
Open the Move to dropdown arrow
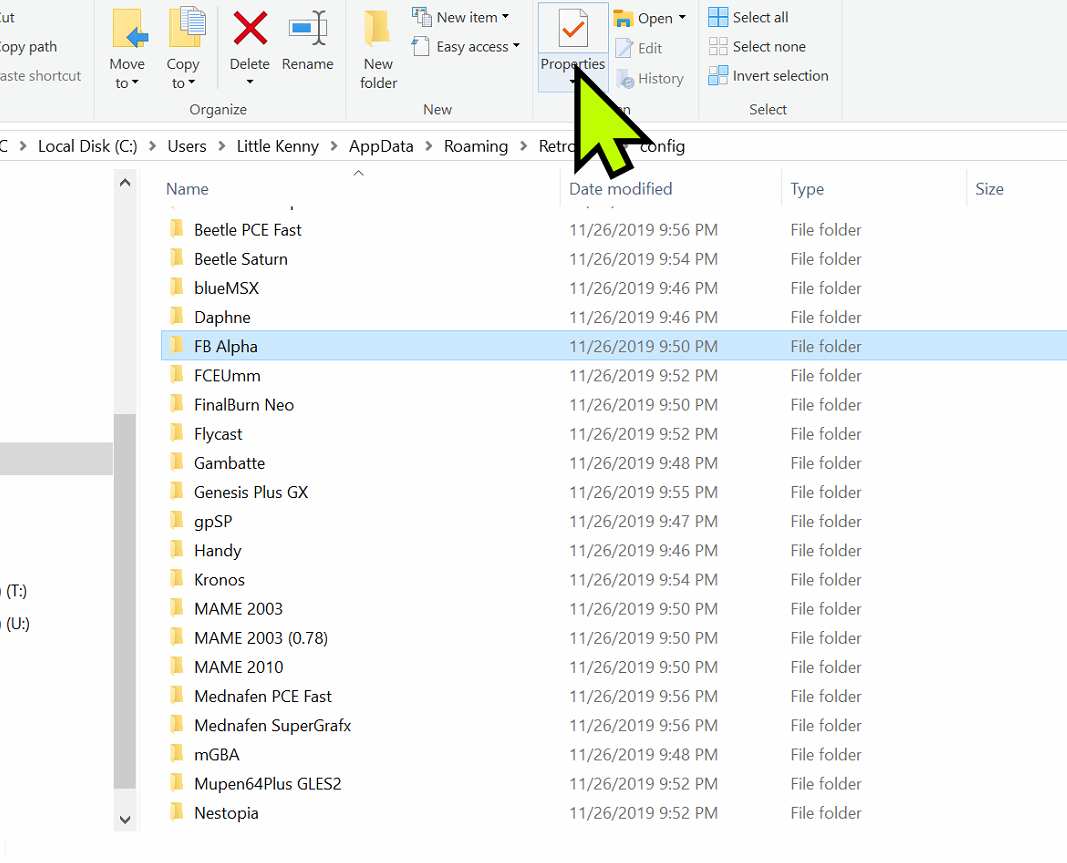click(135, 82)
